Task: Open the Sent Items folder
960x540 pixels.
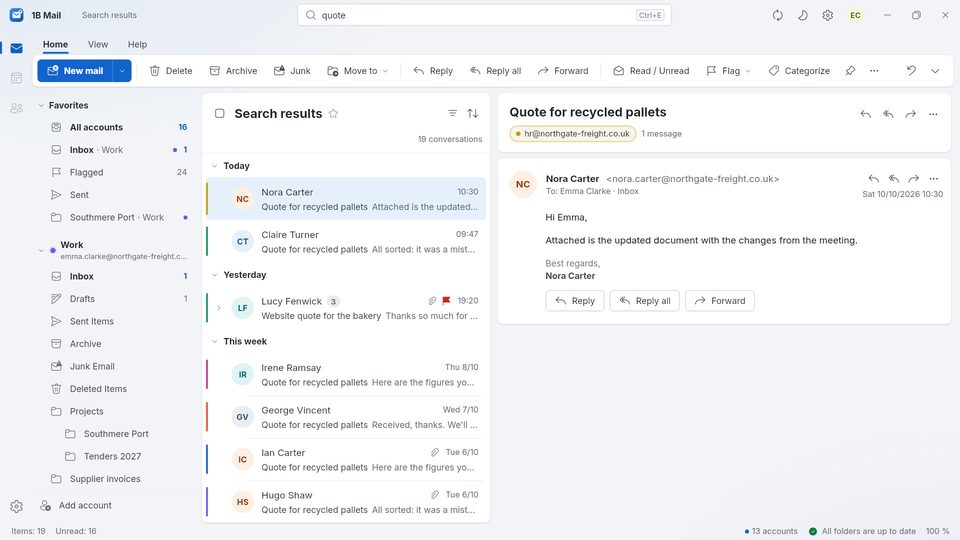Action: coord(119,321)
